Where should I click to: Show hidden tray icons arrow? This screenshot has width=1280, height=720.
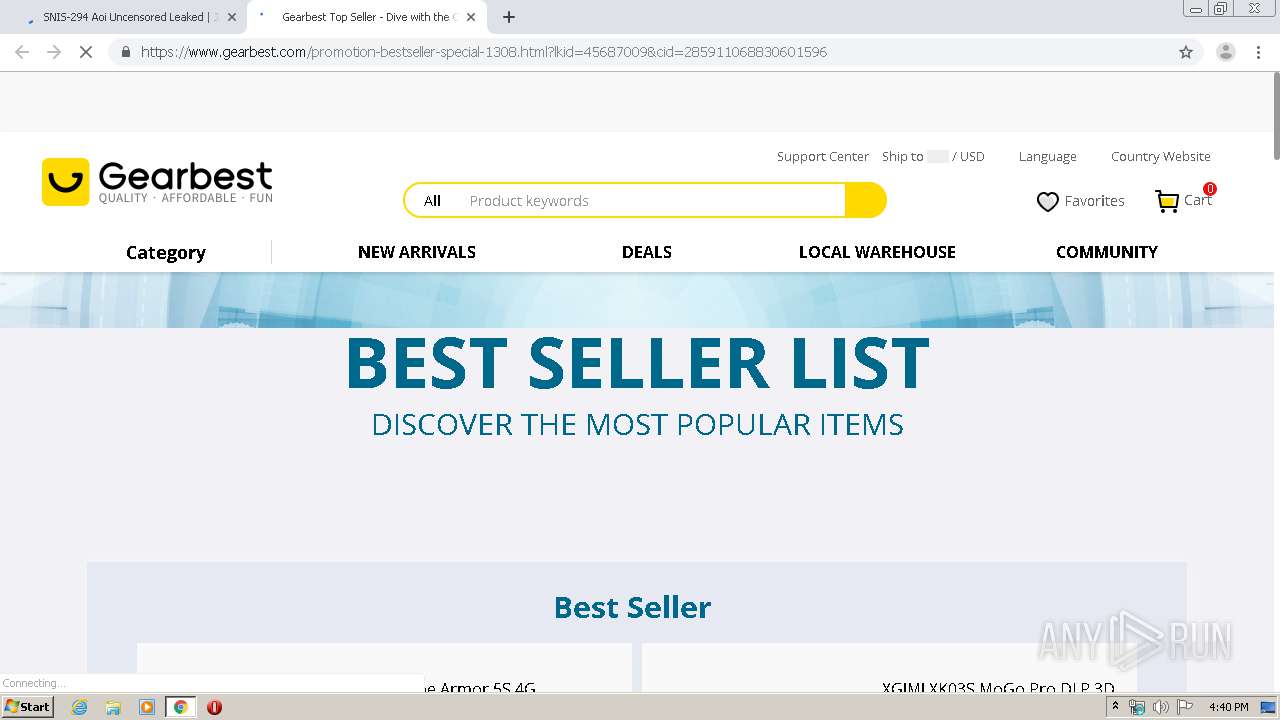tap(1116, 707)
